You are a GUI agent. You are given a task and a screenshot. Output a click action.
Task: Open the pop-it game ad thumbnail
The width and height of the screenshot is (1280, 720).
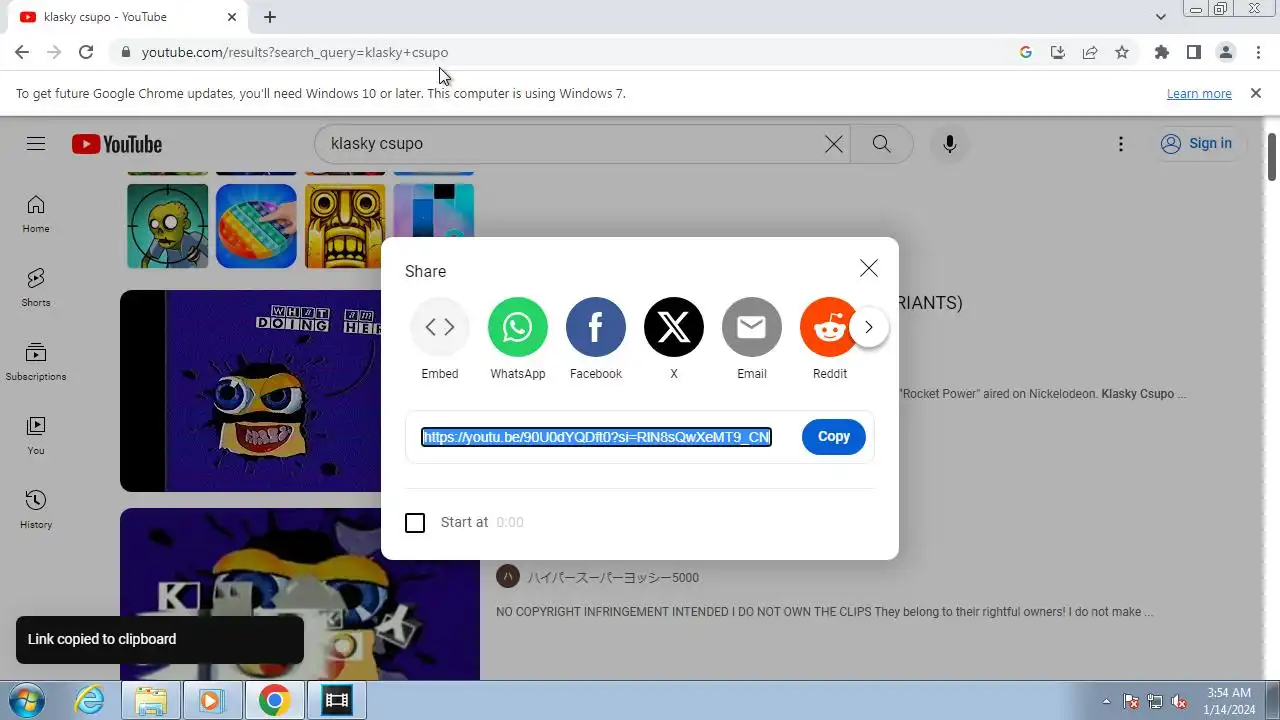tap(256, 226)
